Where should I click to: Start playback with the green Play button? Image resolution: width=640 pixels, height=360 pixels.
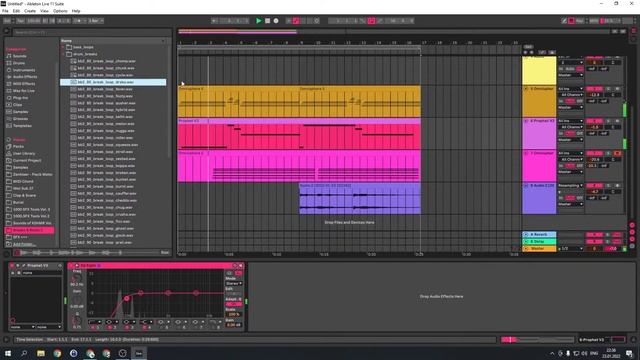(x=258, y=20)
